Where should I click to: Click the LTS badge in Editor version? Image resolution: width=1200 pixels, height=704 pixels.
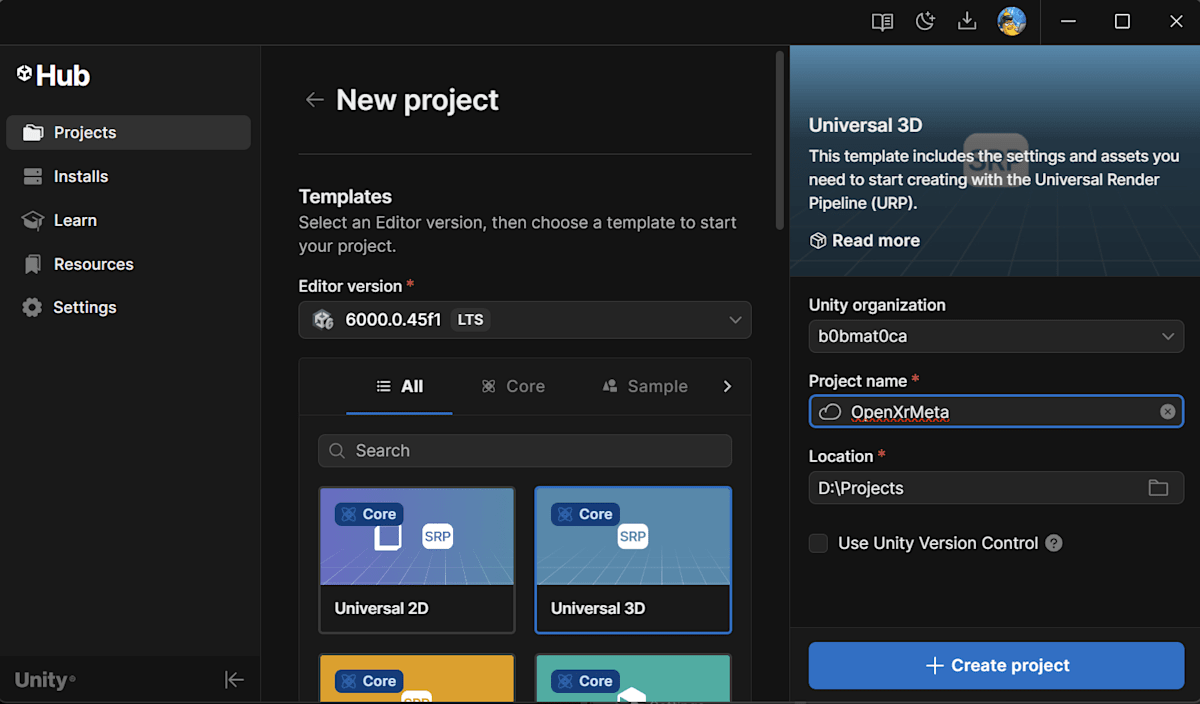[x=470, y=320]
